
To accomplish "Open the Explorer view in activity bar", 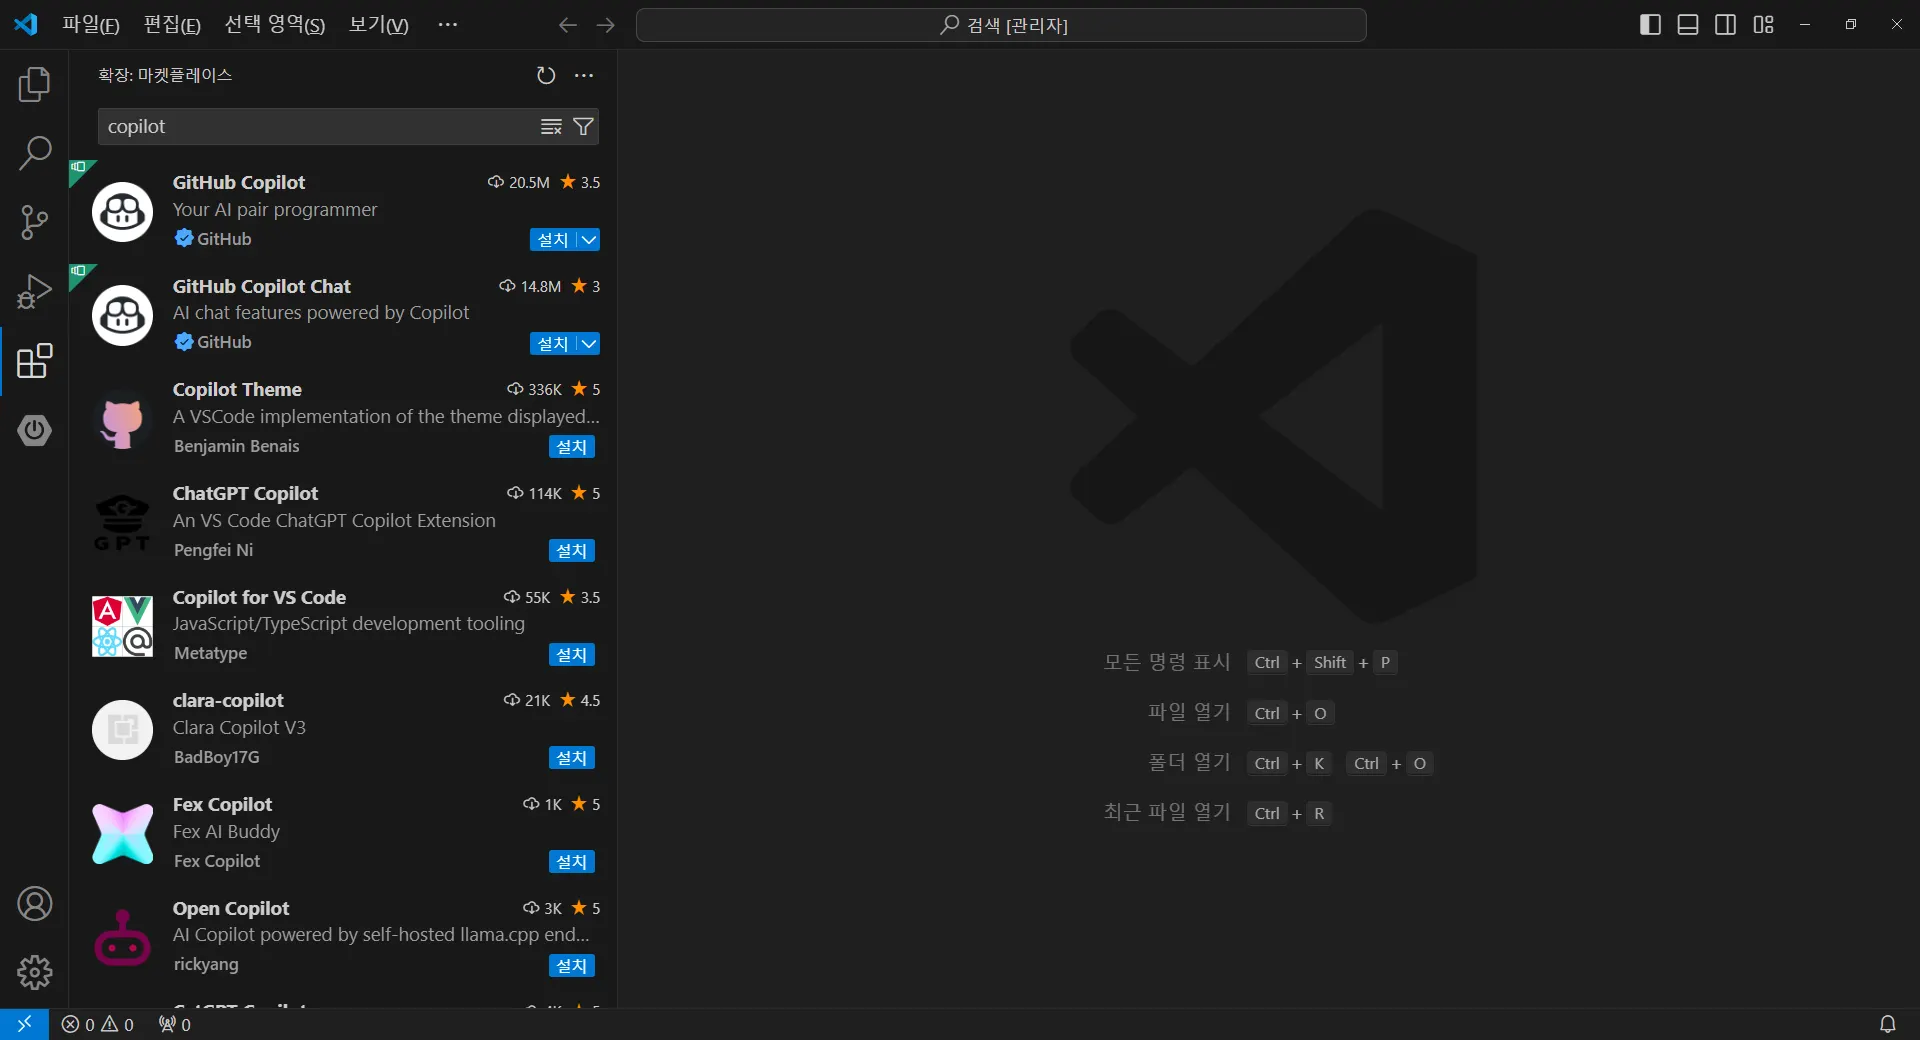I will click(x=34, y=85).
